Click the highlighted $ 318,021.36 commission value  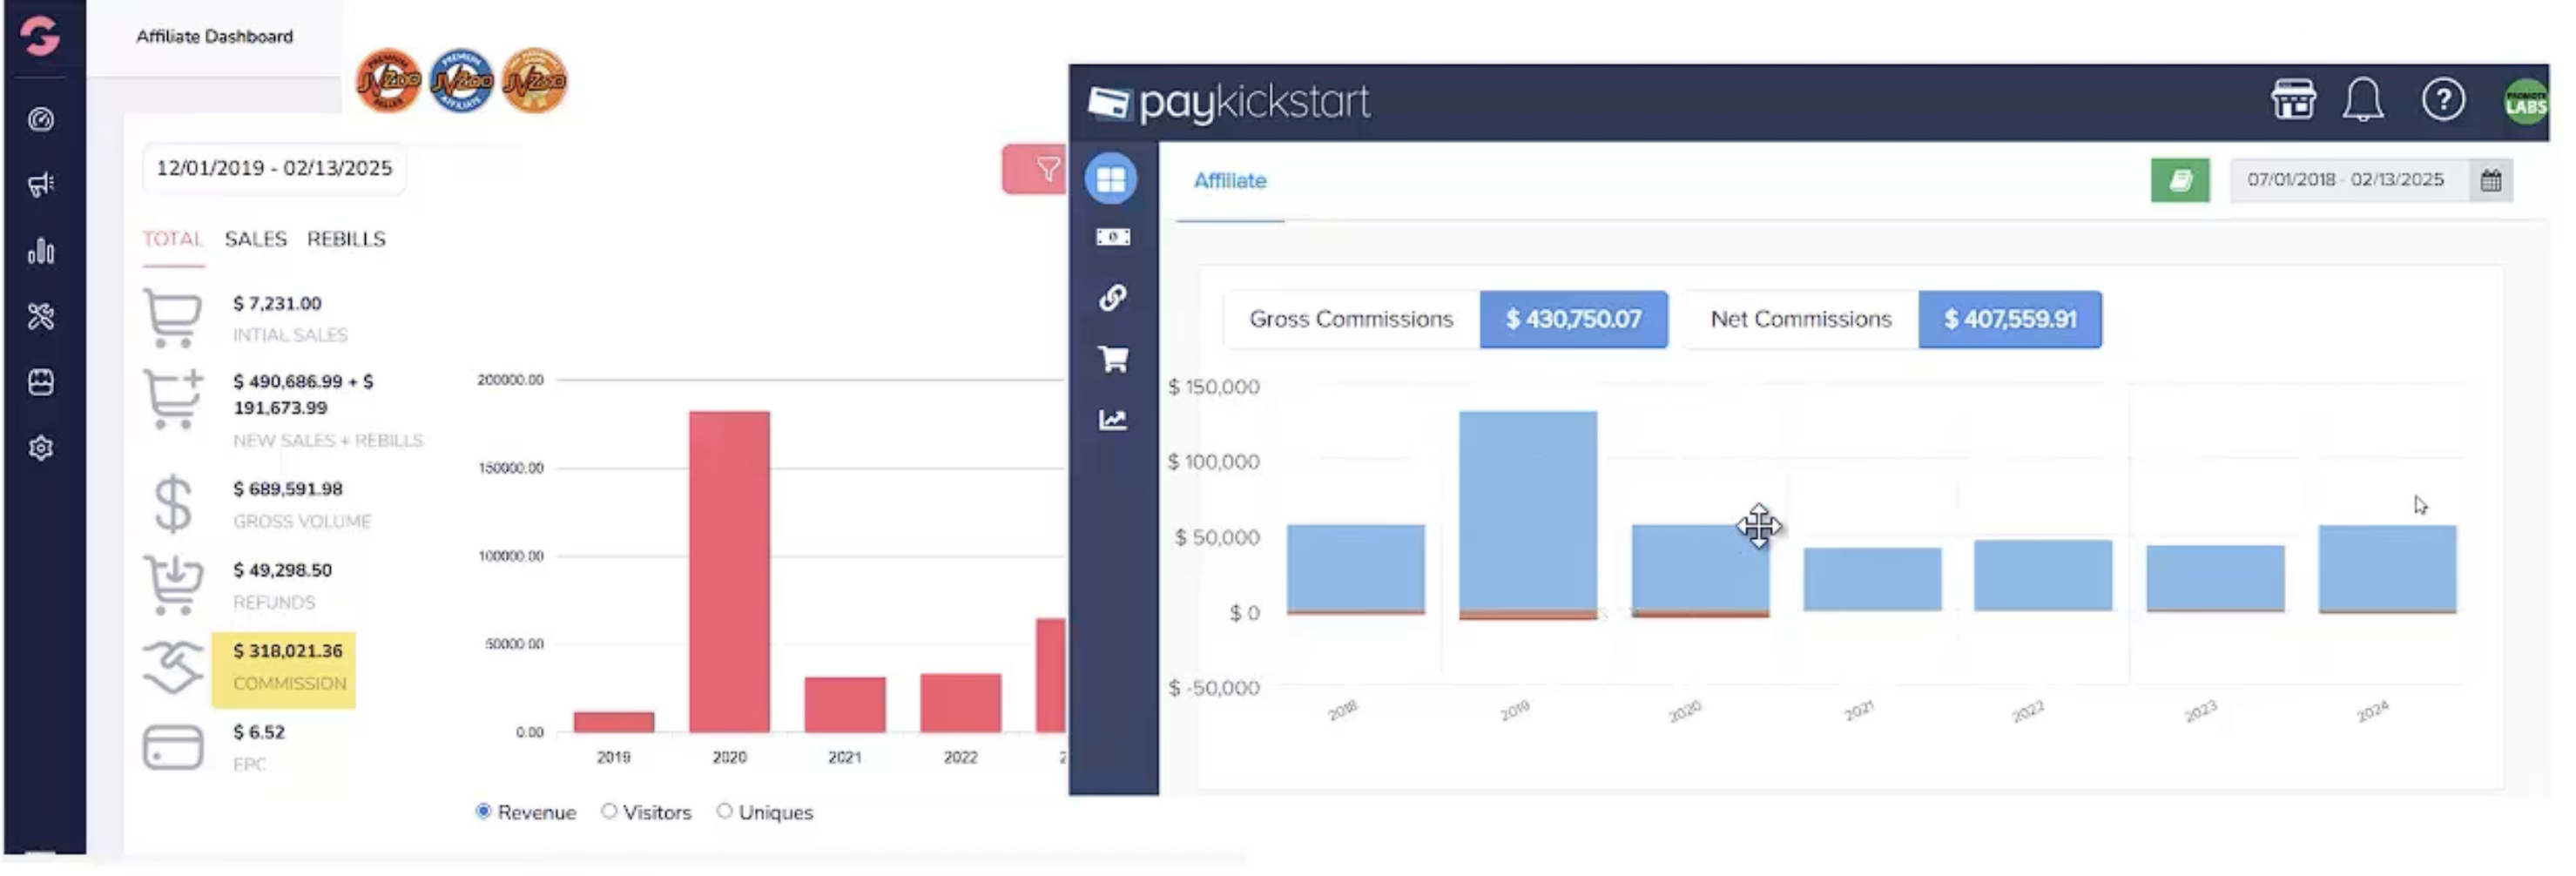coord(288,651)
